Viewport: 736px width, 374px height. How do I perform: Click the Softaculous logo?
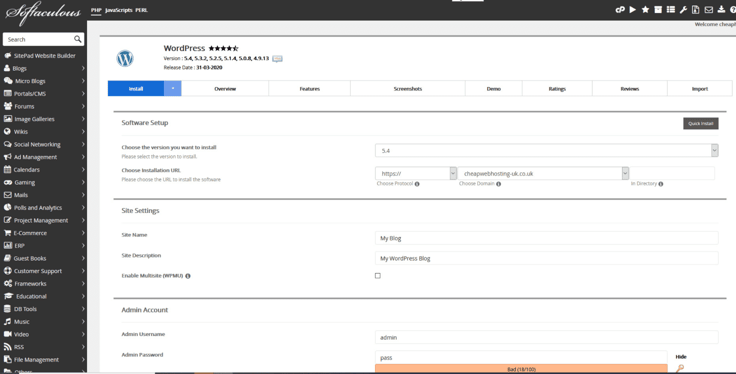(43, 13)
